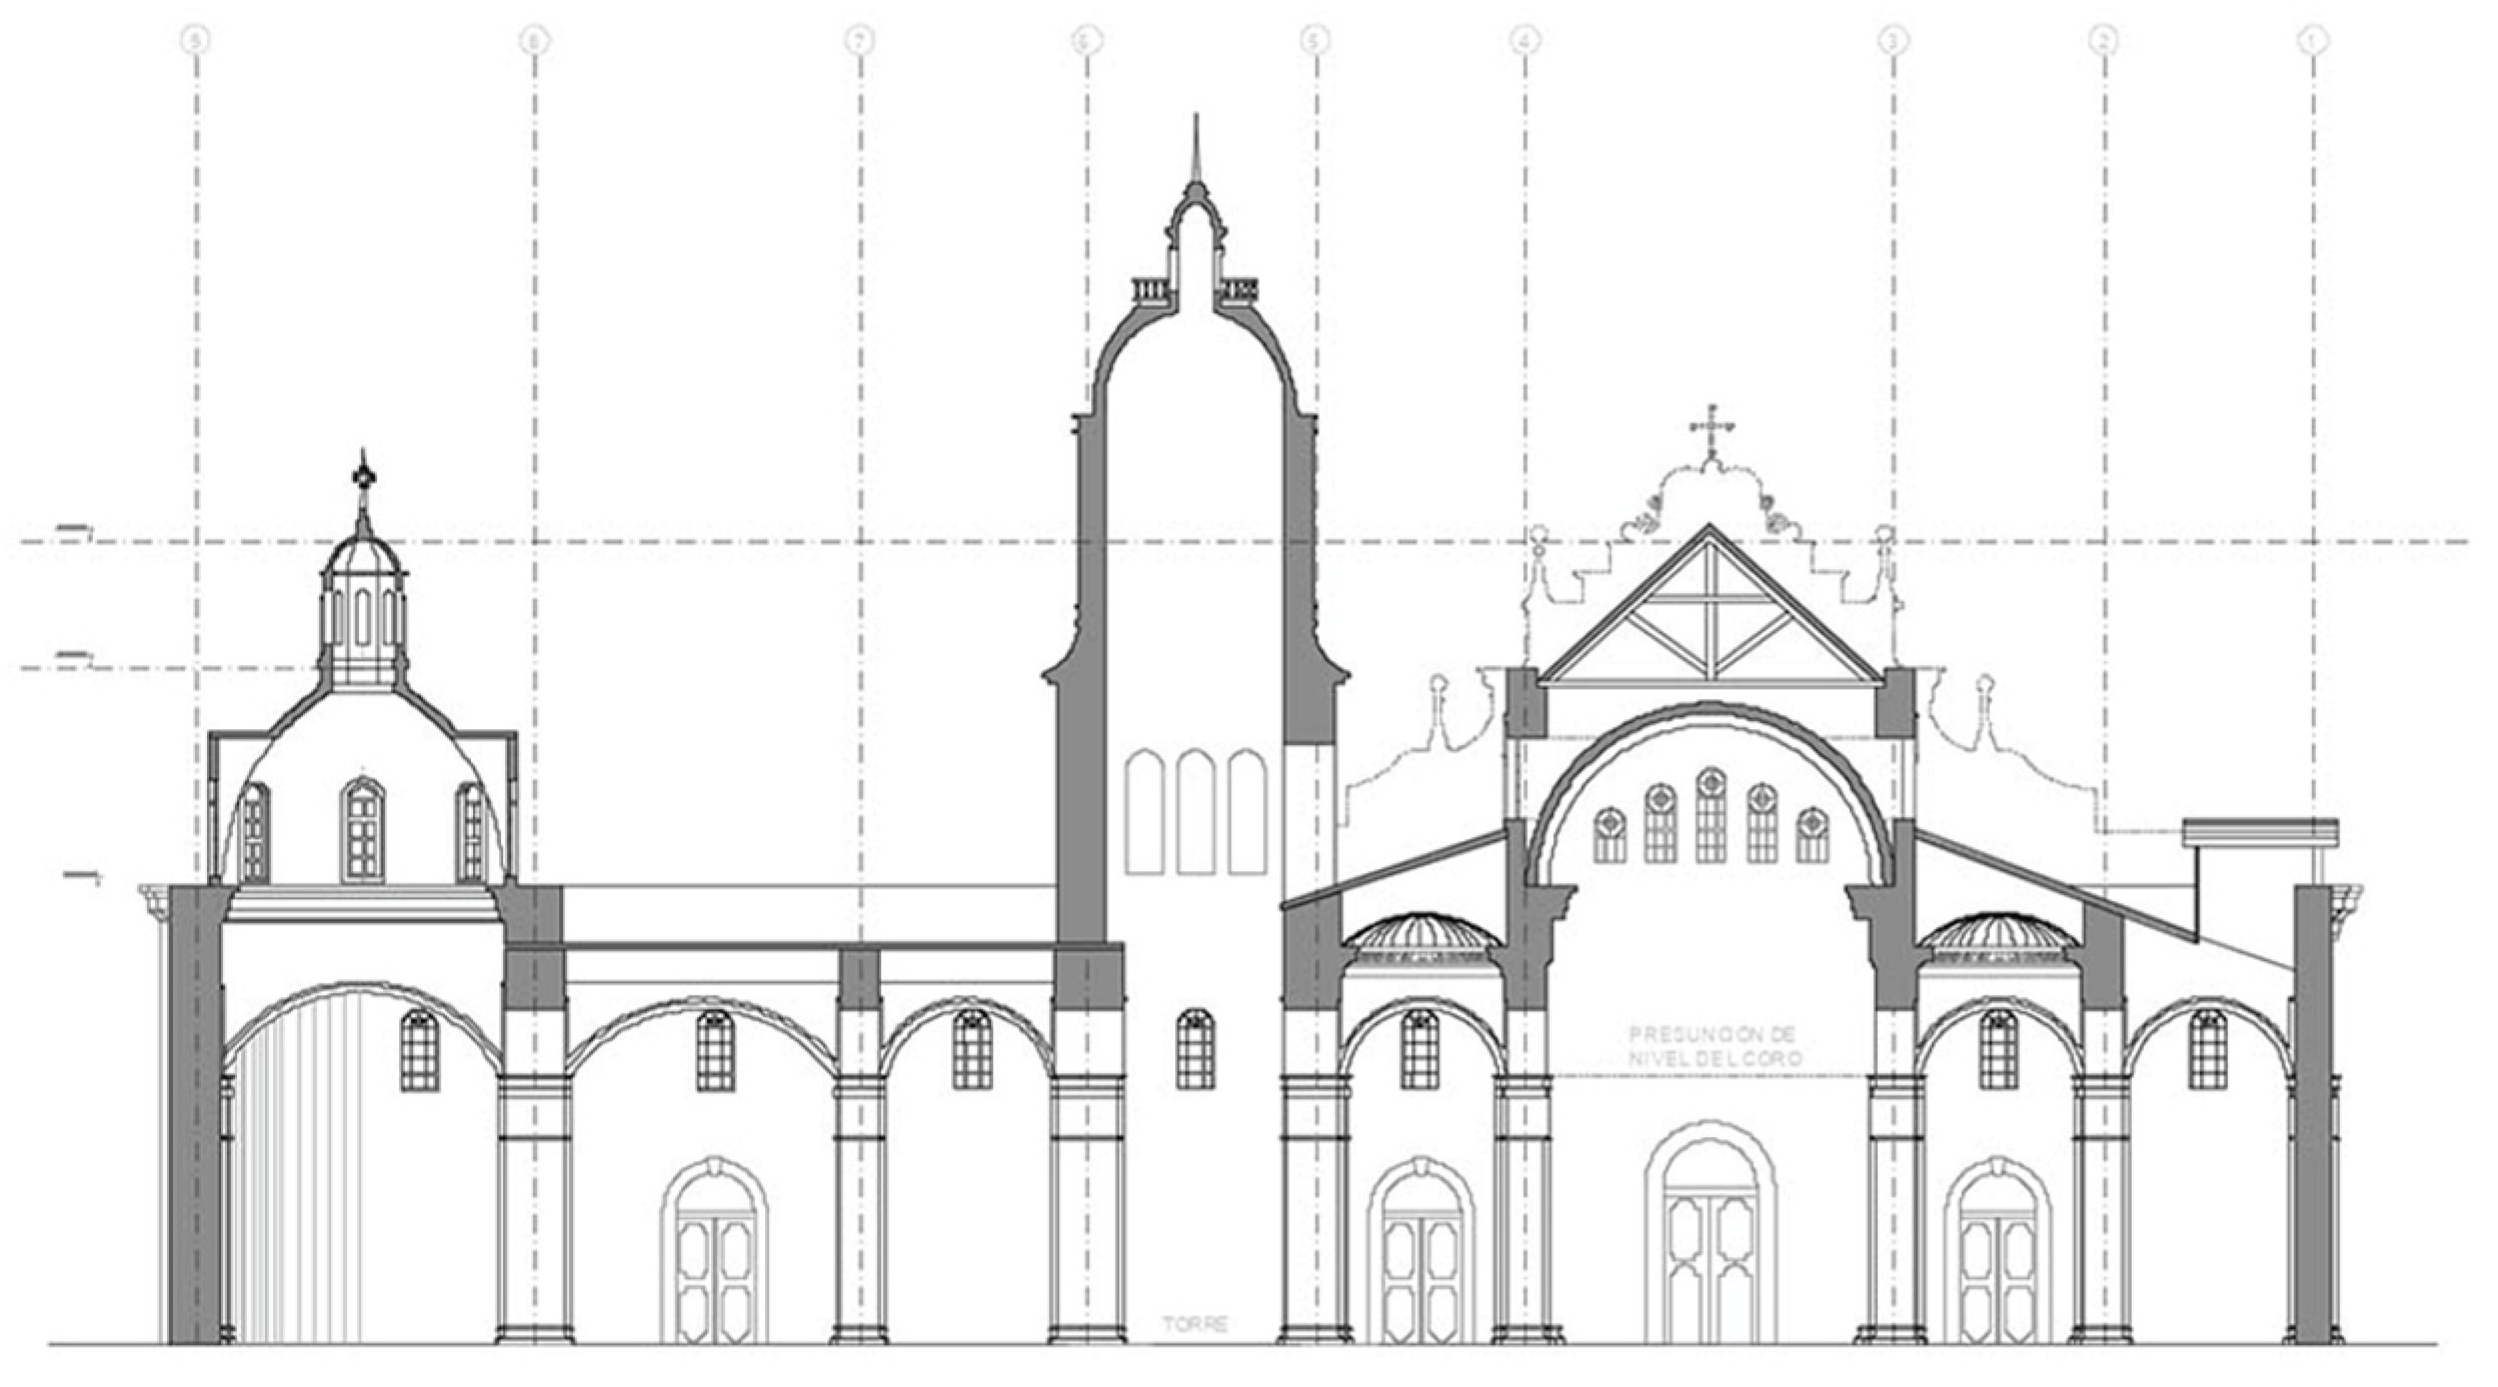The width and height of the screenshot is (2498, 1387).
Task: Click grid bubble number 4
Action: tap(1524, 41)
